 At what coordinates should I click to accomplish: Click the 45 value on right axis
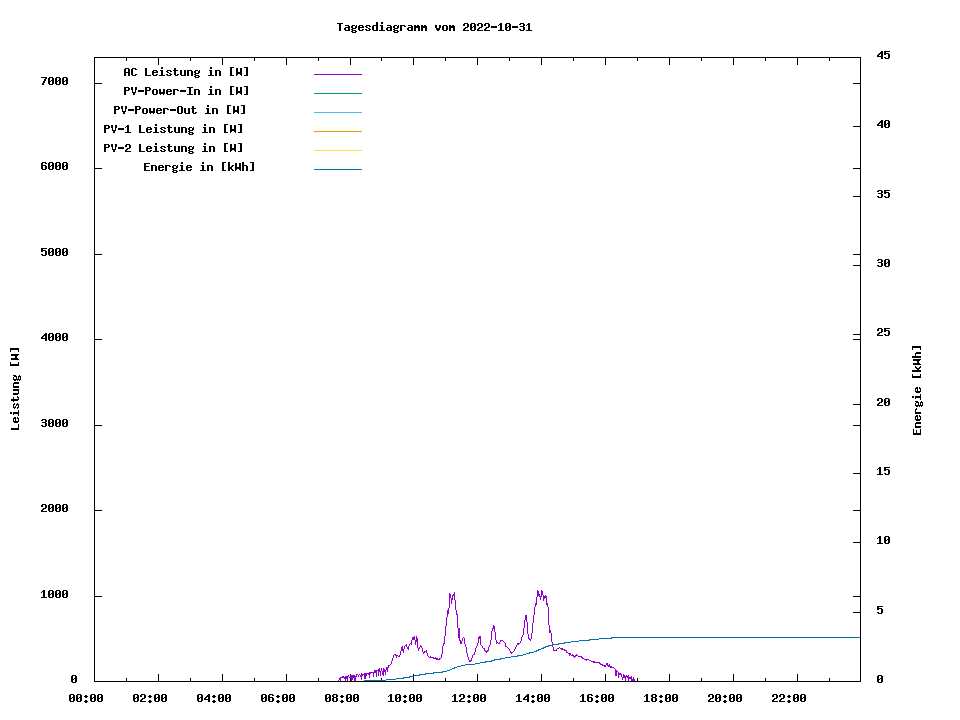(x=883, y=55)
